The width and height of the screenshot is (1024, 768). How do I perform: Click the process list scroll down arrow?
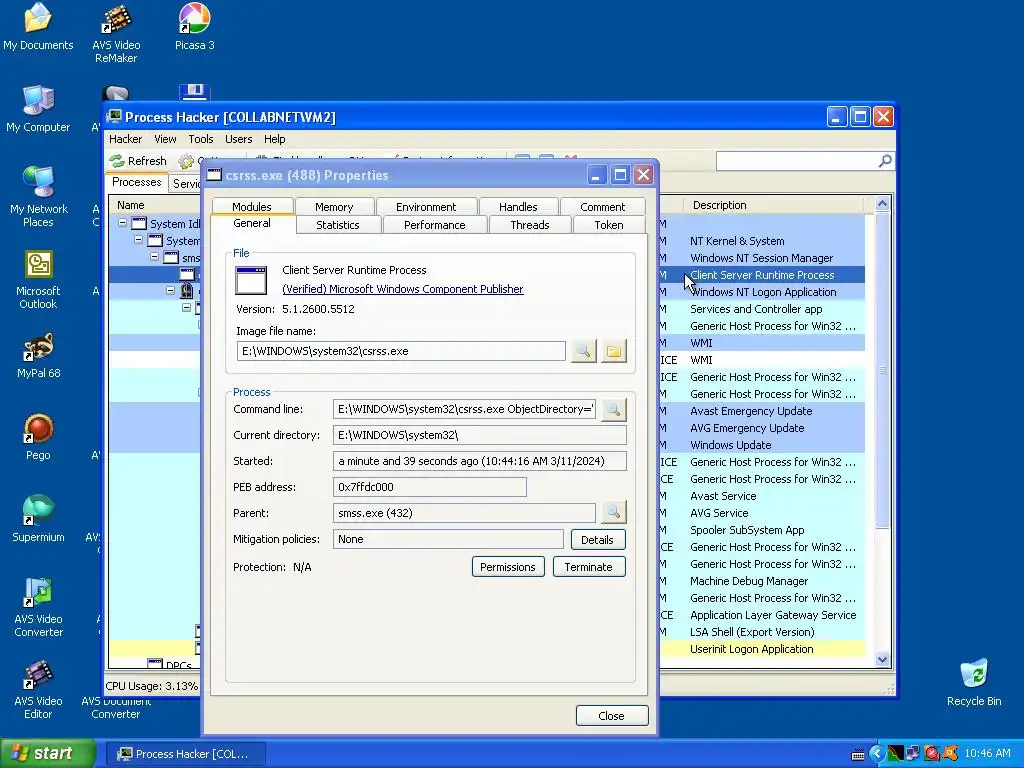(882, 659)
